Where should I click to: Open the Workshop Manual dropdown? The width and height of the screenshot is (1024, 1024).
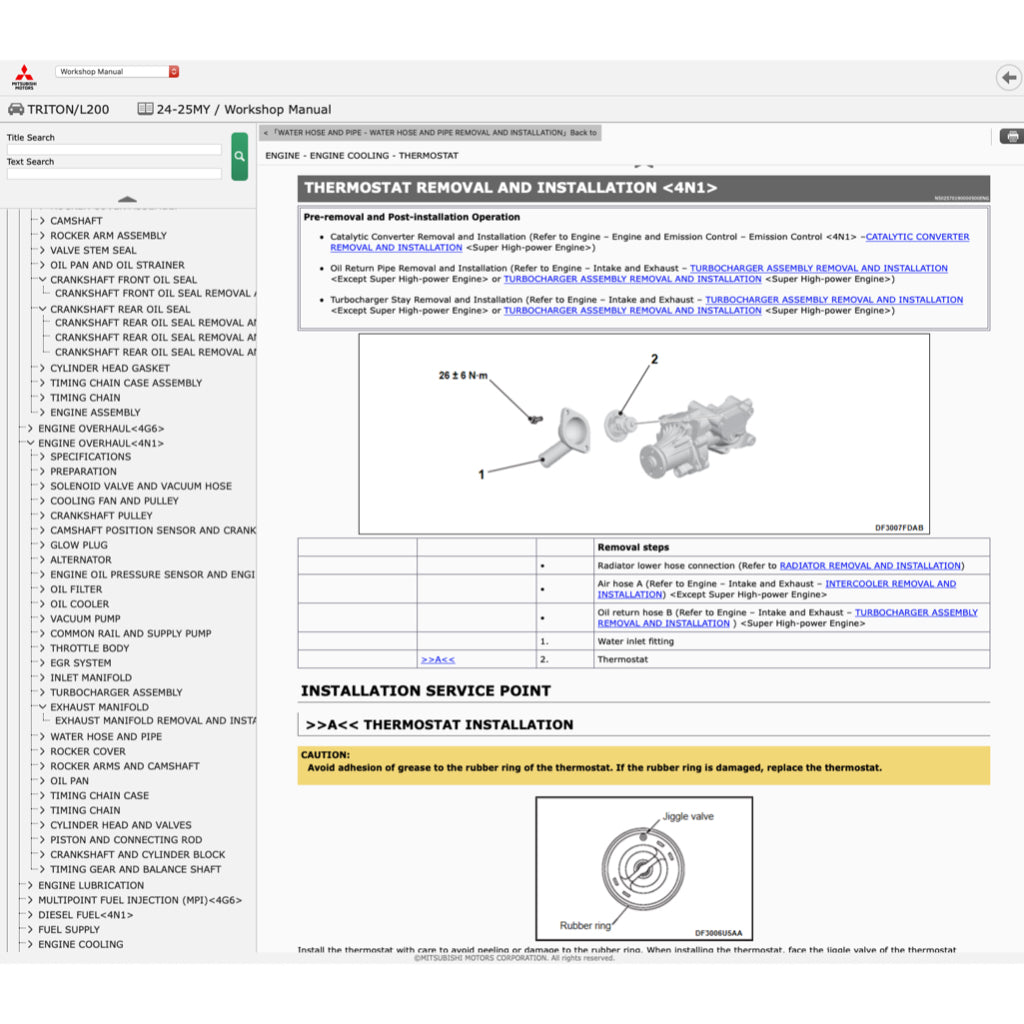click(118, 72)
